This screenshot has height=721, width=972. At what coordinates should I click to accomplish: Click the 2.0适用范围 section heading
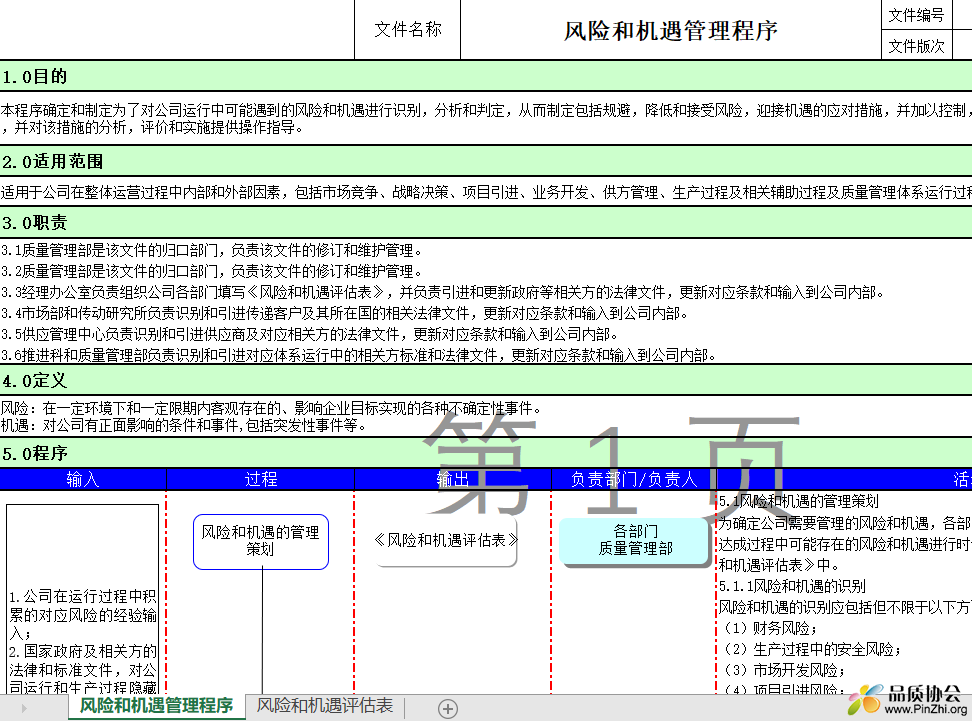pyautogui.click(x=53, y=162)
